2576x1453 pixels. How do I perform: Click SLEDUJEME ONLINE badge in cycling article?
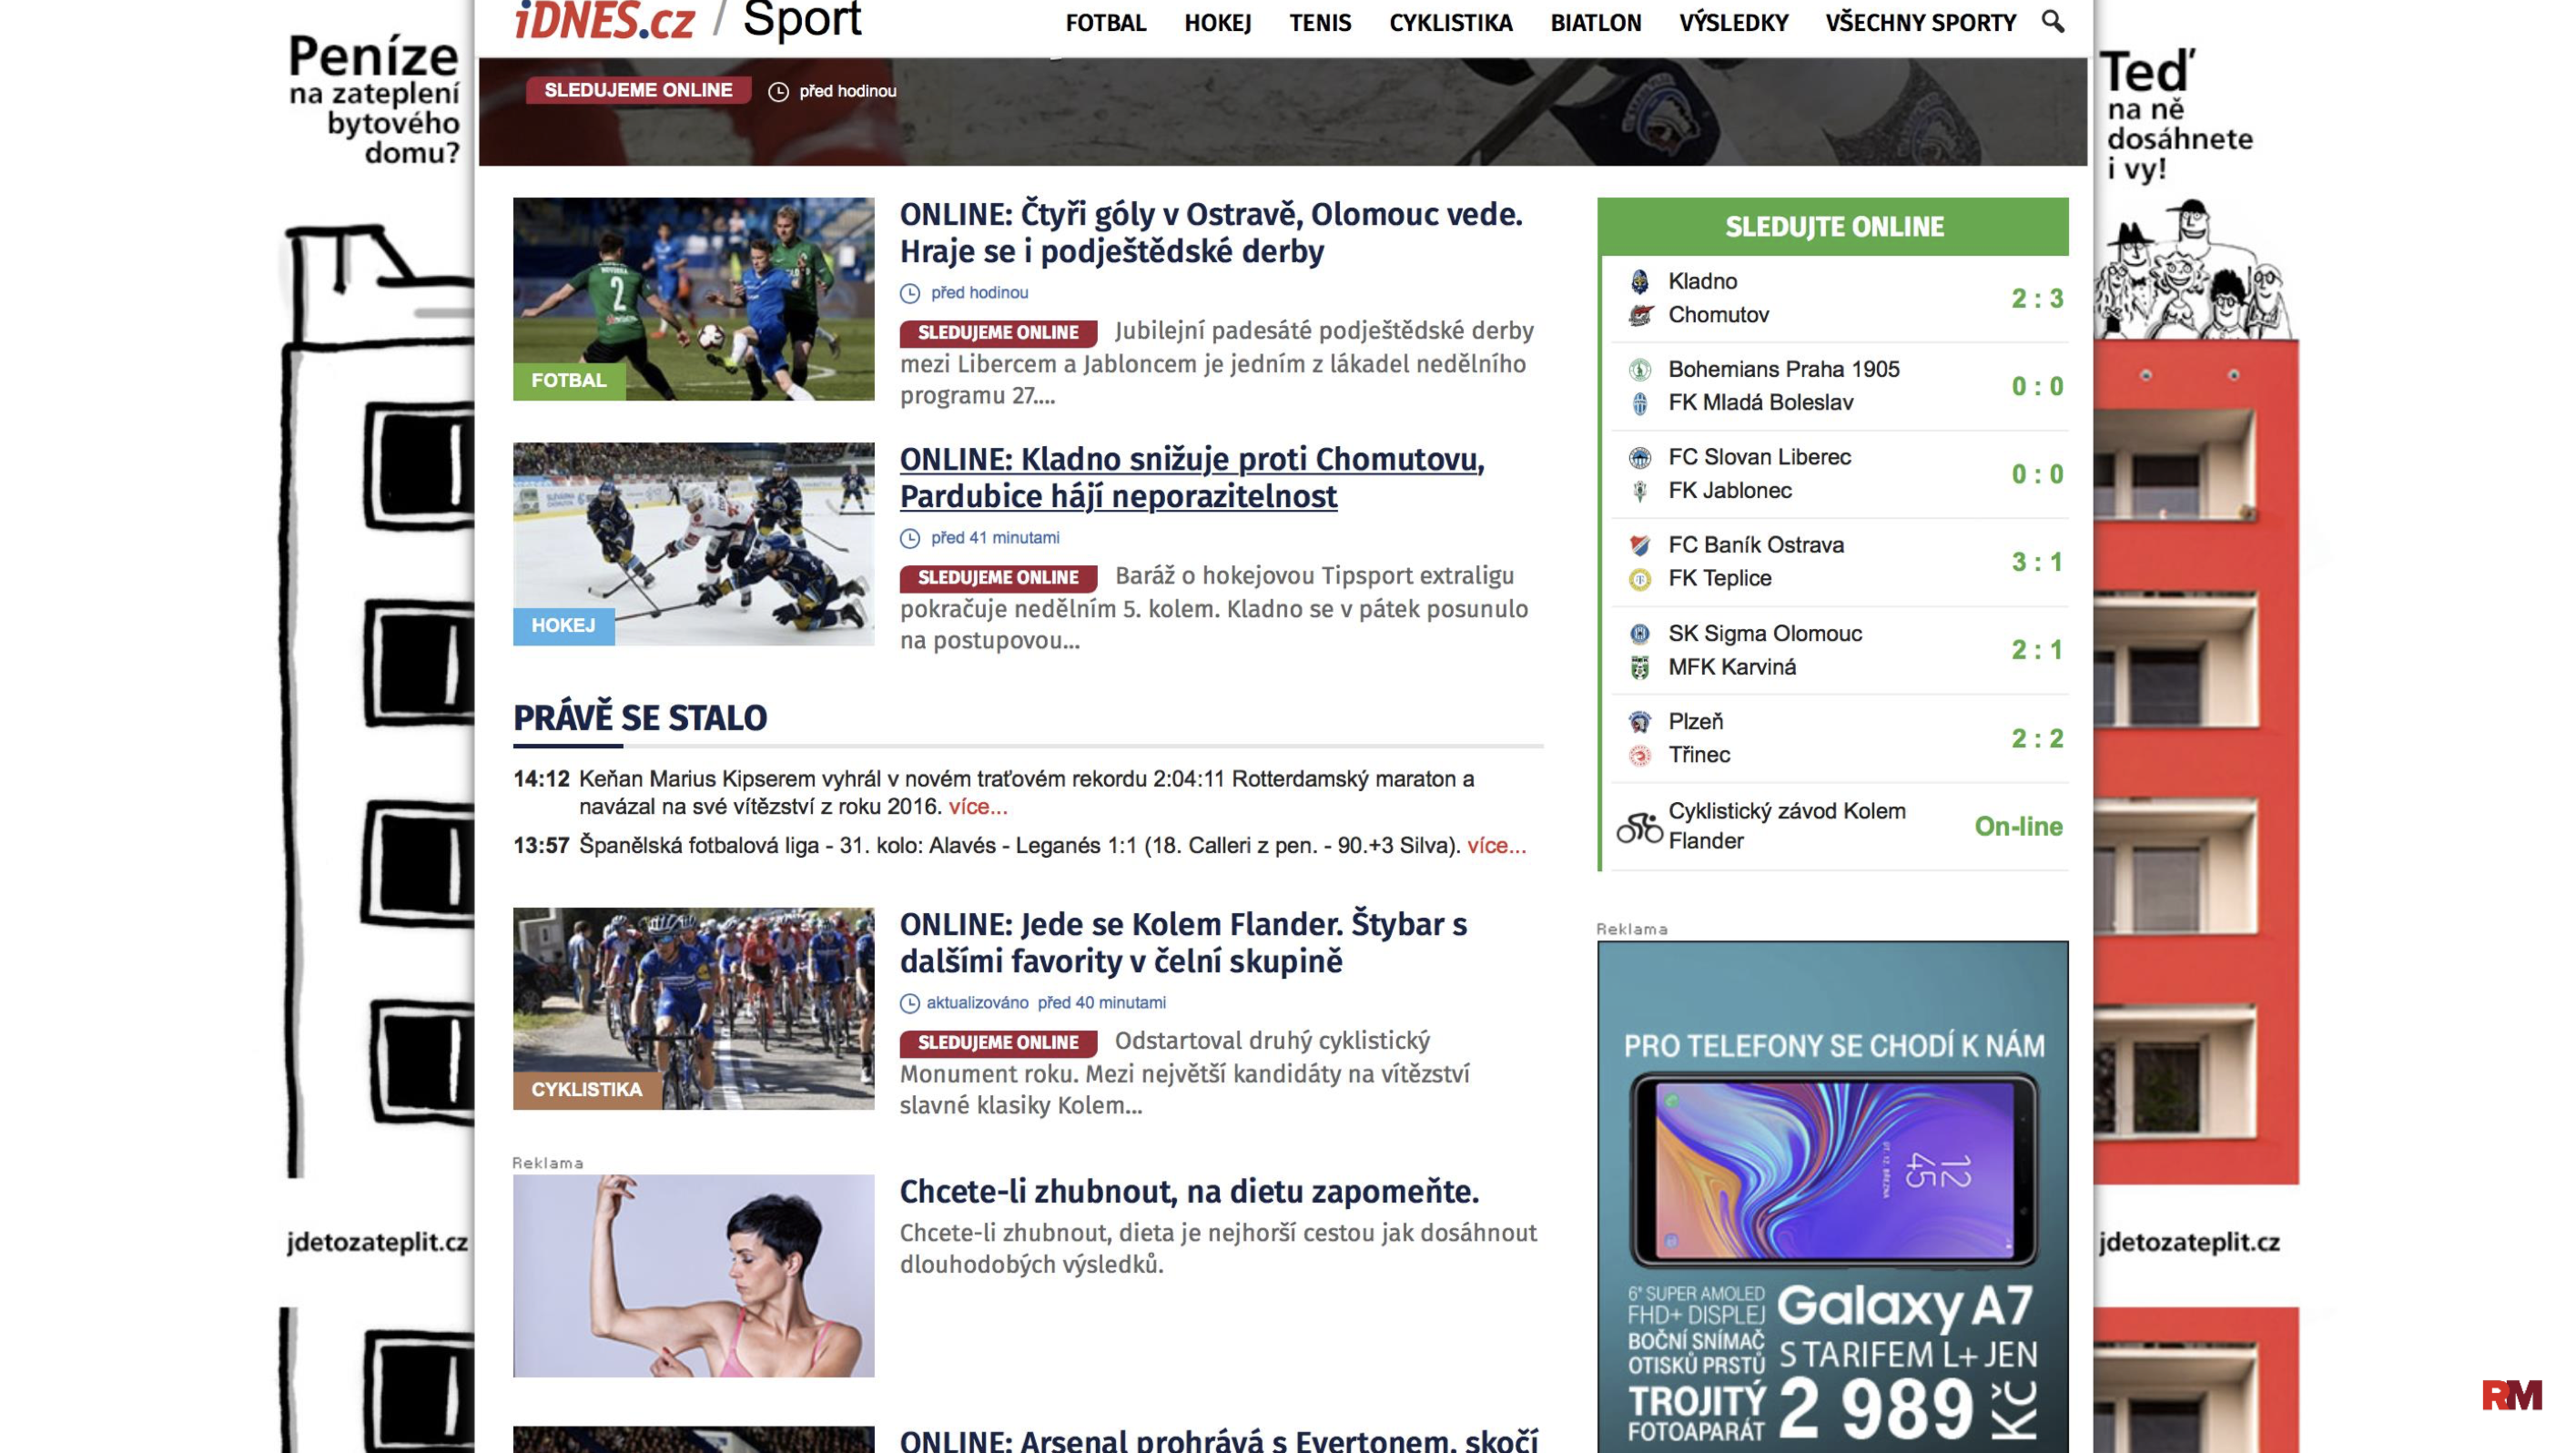(x=998, y=1043)
